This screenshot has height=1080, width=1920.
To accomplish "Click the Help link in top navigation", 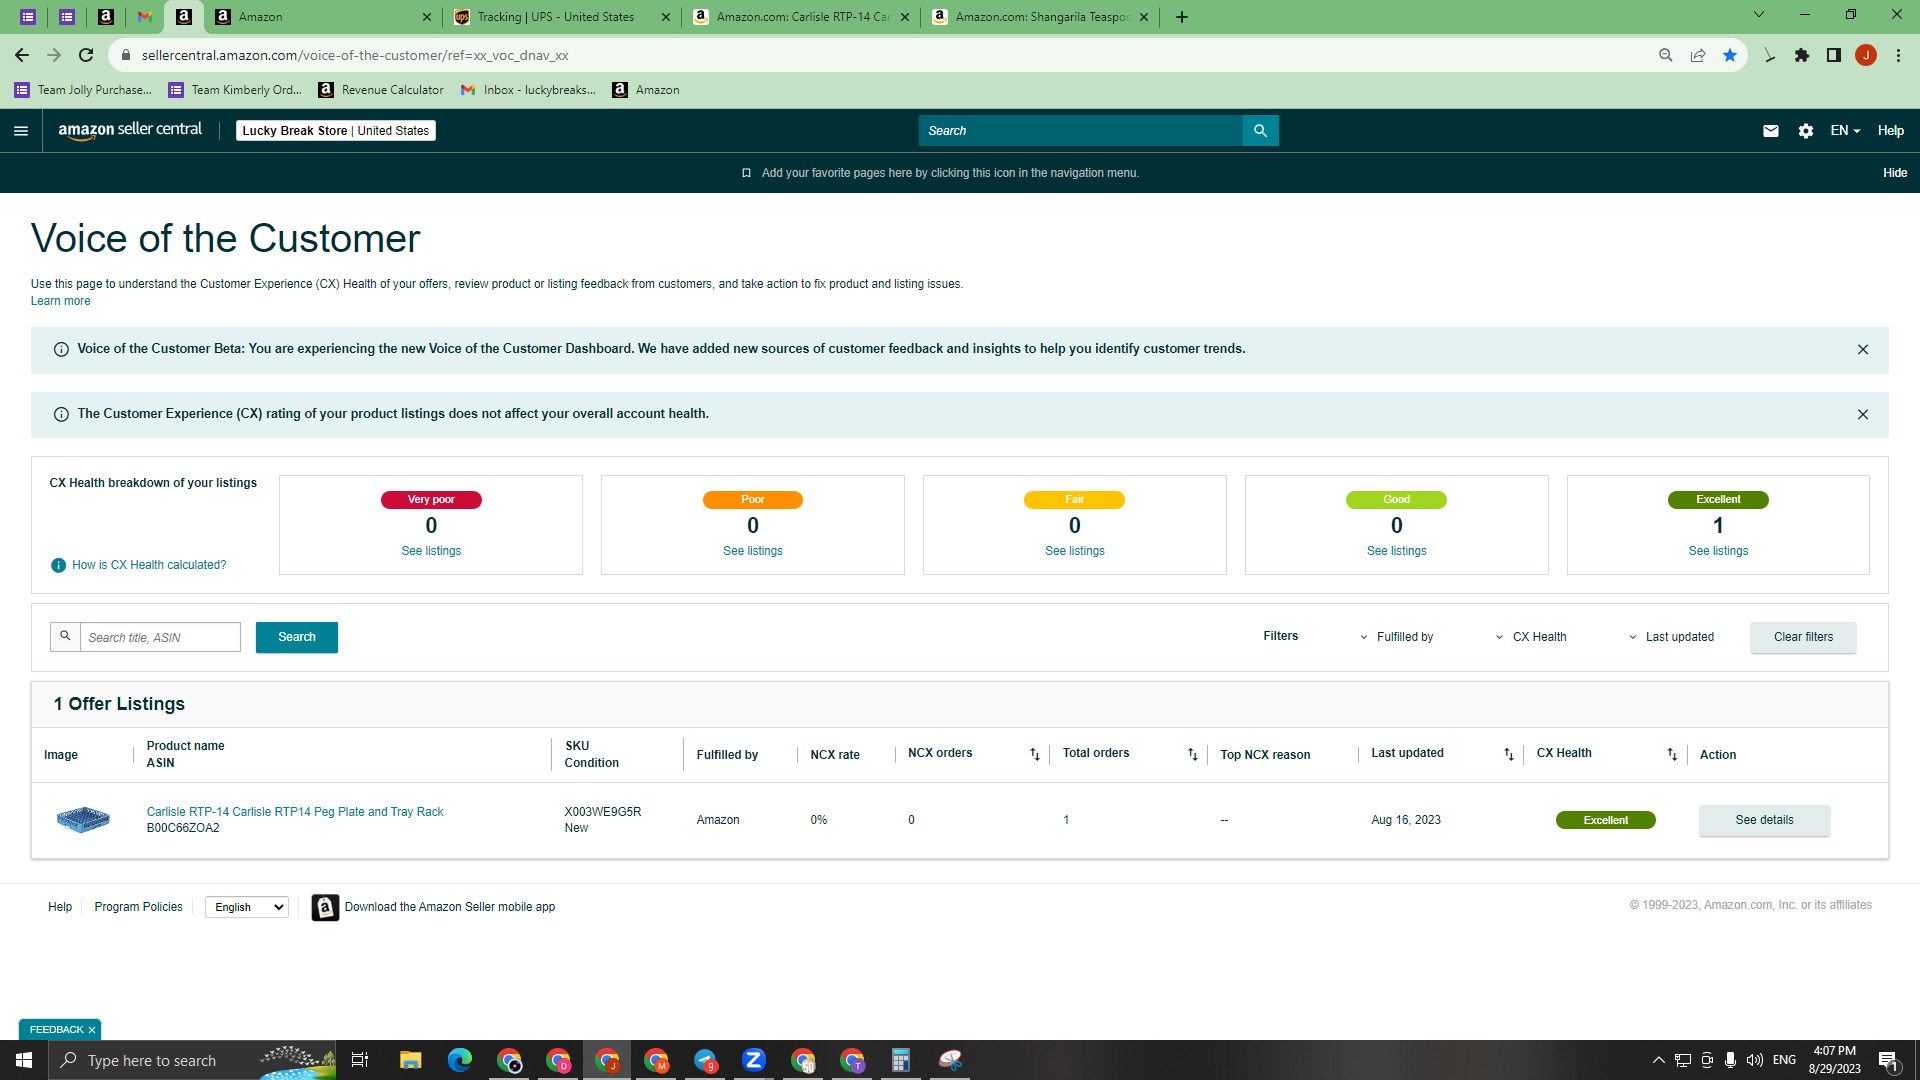I will click(1891, 131).
